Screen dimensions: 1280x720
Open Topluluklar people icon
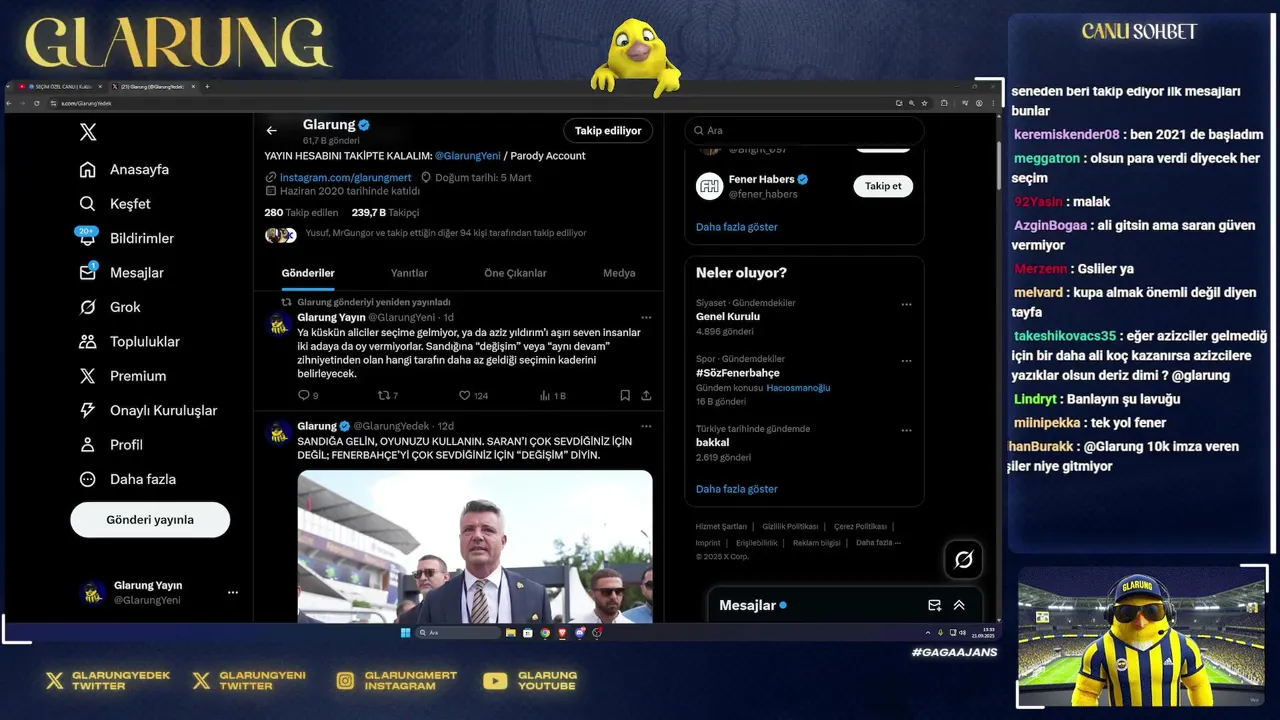88,342
